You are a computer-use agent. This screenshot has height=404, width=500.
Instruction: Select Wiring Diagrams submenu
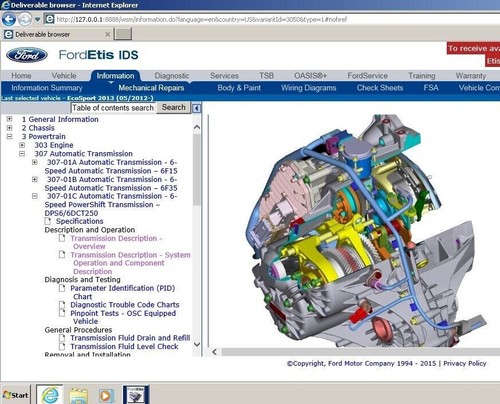click(308, 88)
